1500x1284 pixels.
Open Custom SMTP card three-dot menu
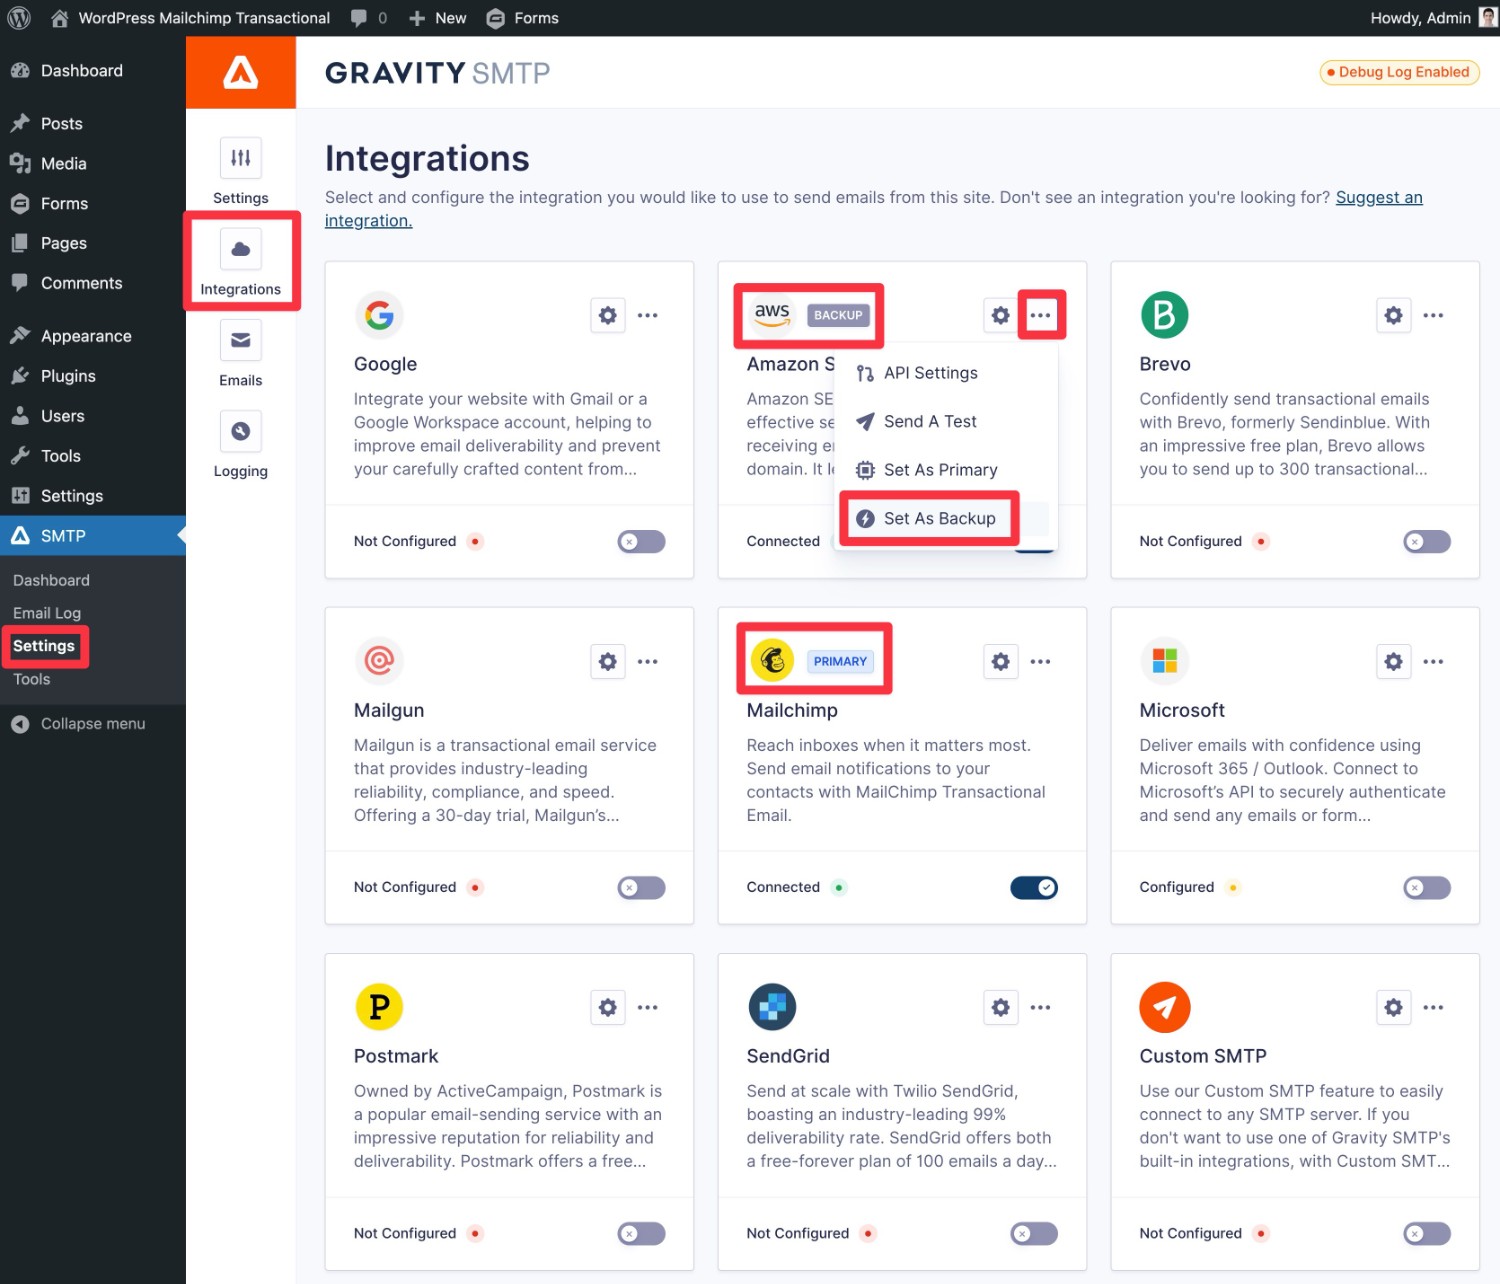click(1434, 1008)
